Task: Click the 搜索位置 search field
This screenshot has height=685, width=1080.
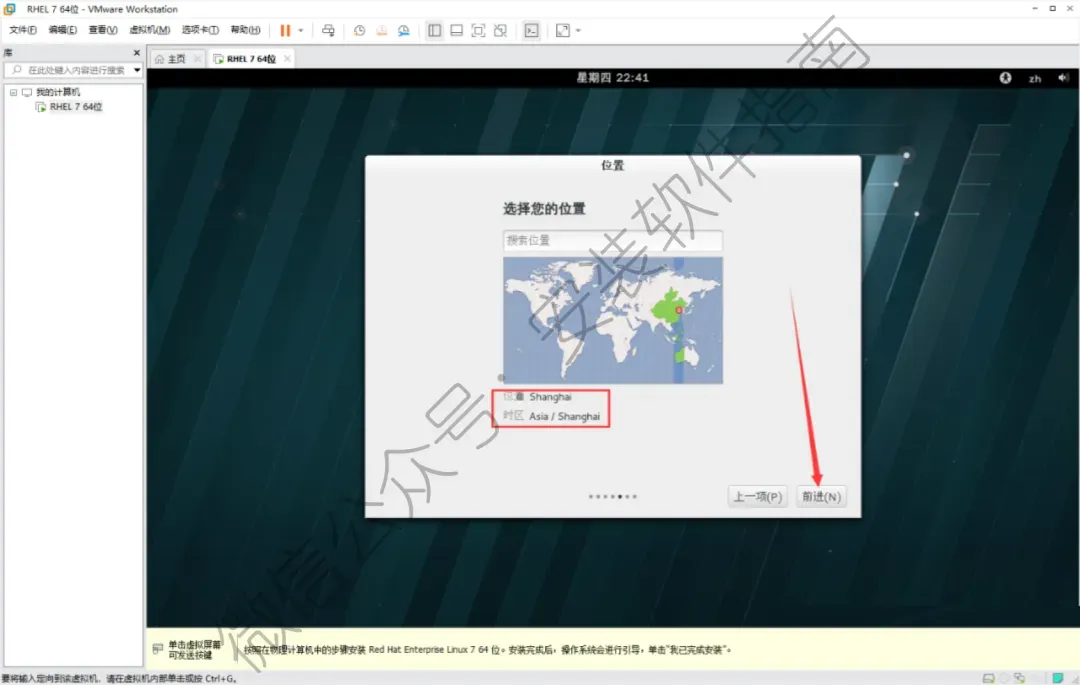Action: [612, 240]
